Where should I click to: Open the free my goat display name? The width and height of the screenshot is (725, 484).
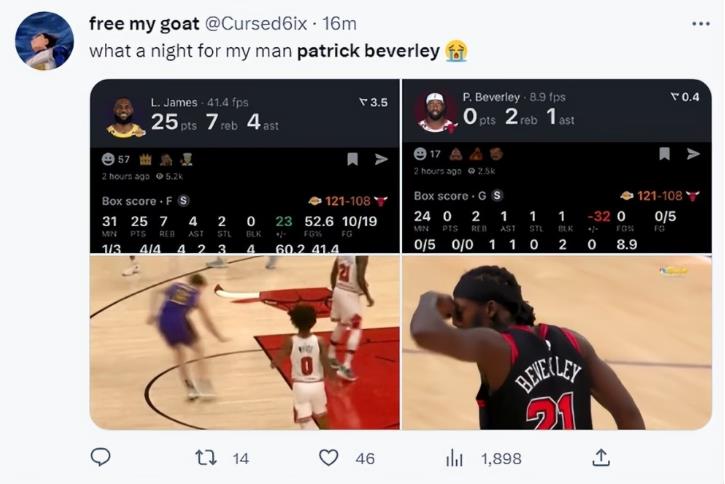pyautogui.click(x=144, y=24)
